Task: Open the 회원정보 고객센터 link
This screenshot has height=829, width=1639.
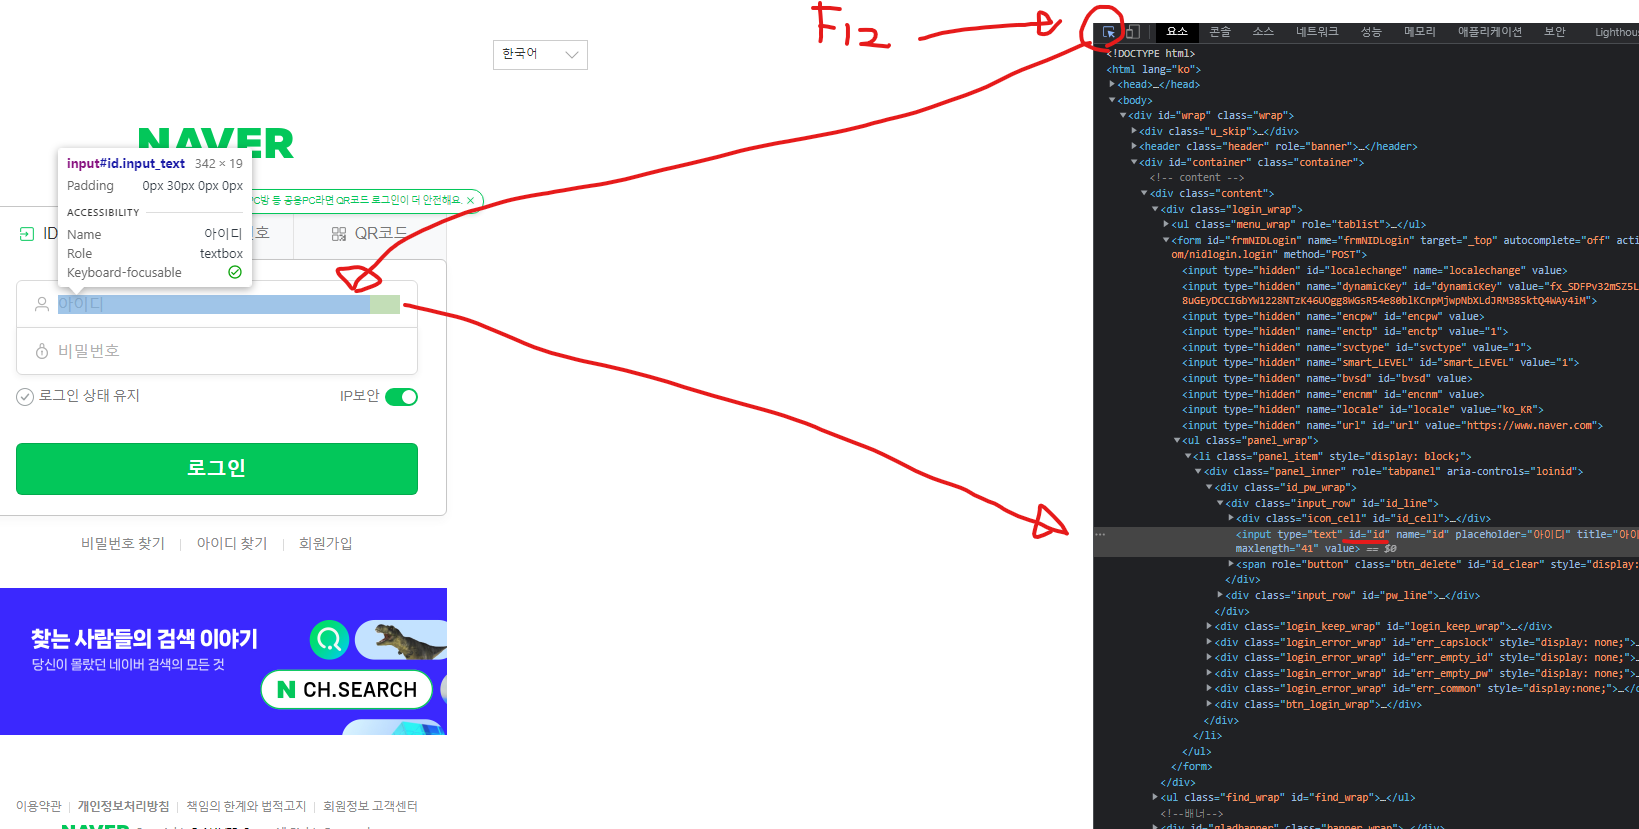Action: pyautogui.click(x=370, y=806)
